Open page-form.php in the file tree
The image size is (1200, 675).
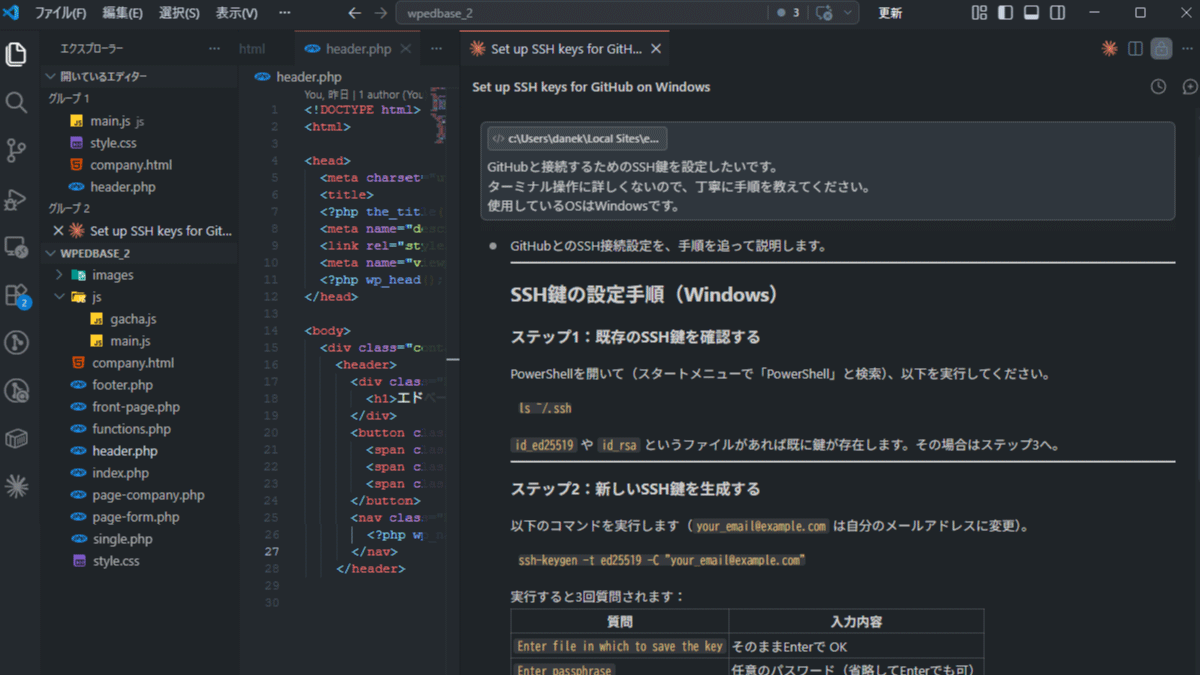pos(139,517)
